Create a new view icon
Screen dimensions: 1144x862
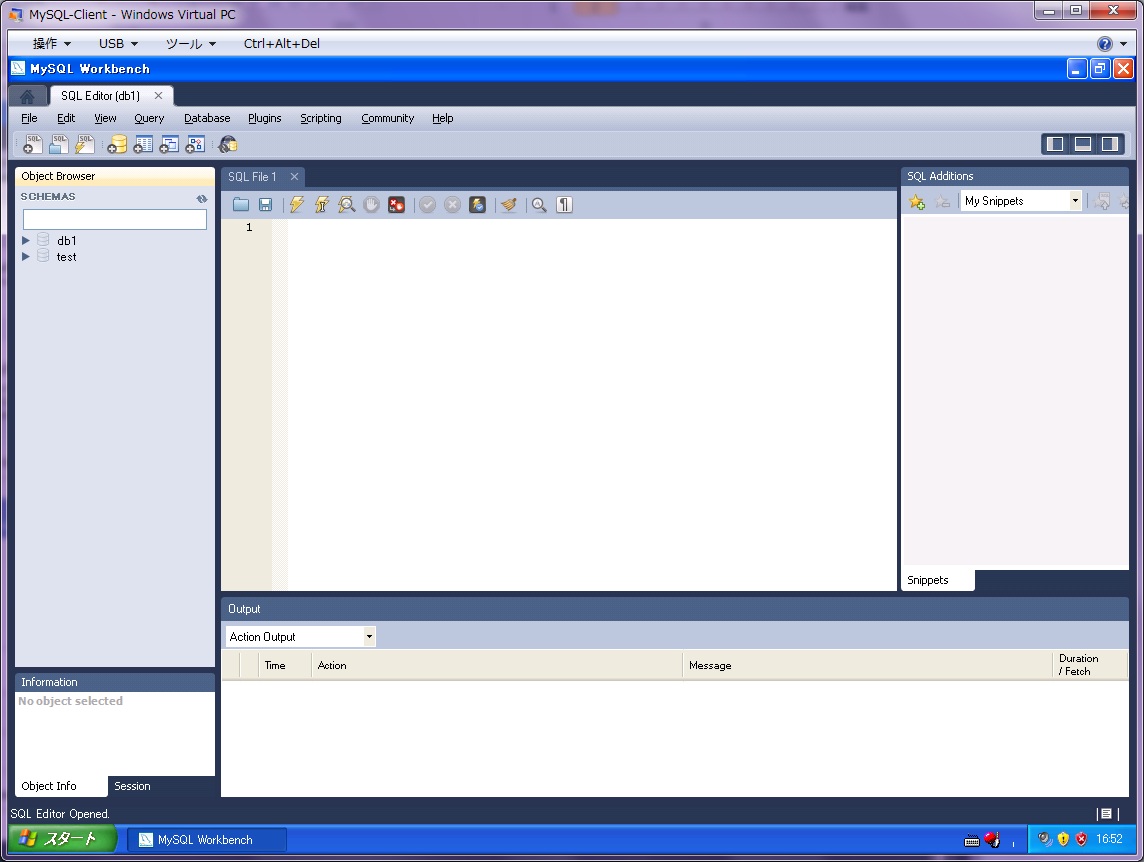[x=169, y=144]
